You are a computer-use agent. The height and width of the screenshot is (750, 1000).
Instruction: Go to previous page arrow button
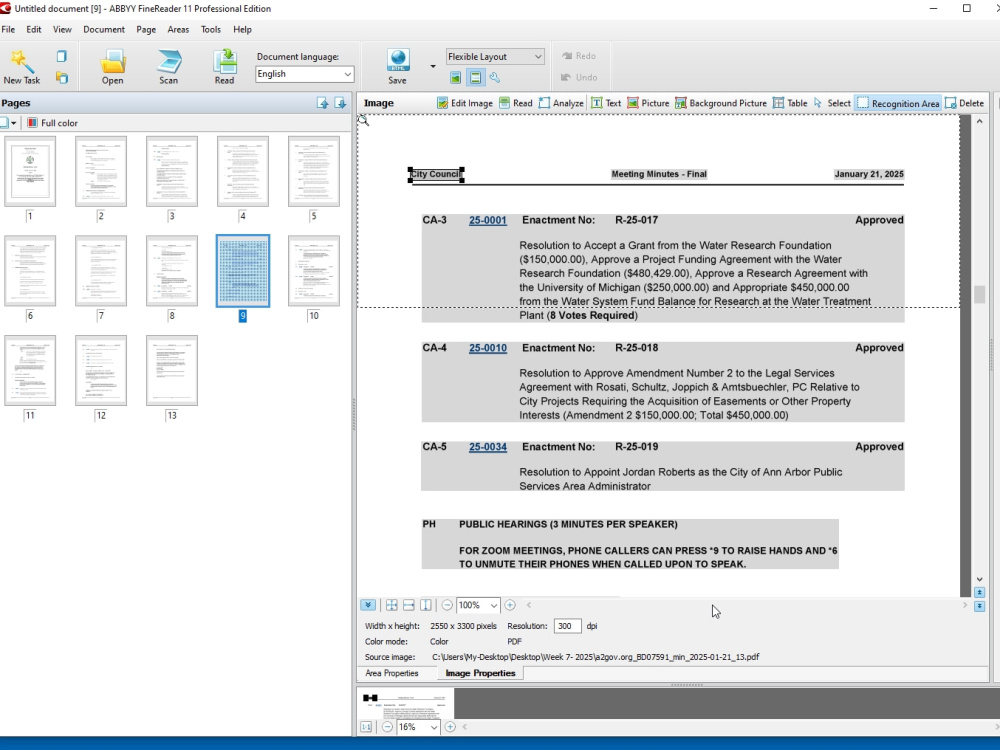[x=980, y=592]
